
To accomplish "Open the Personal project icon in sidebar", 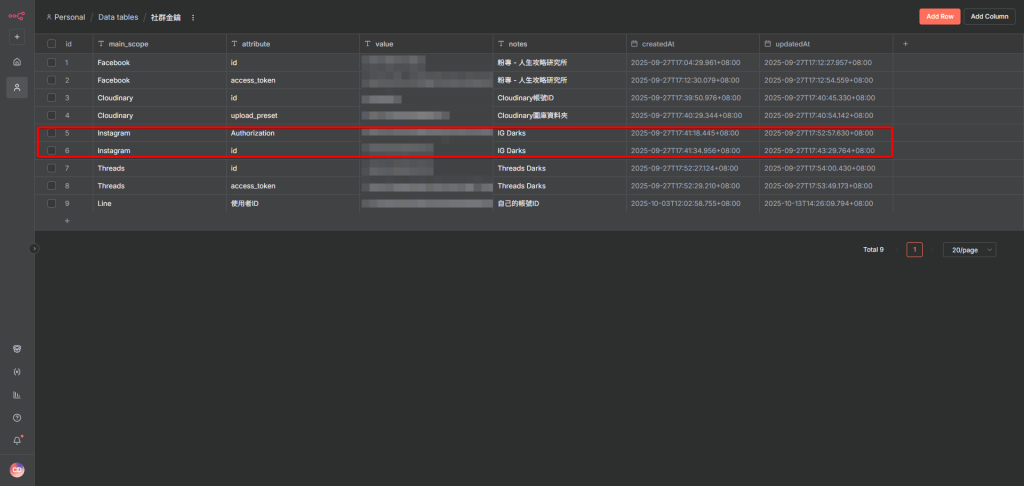I will [x=17, y=88].
